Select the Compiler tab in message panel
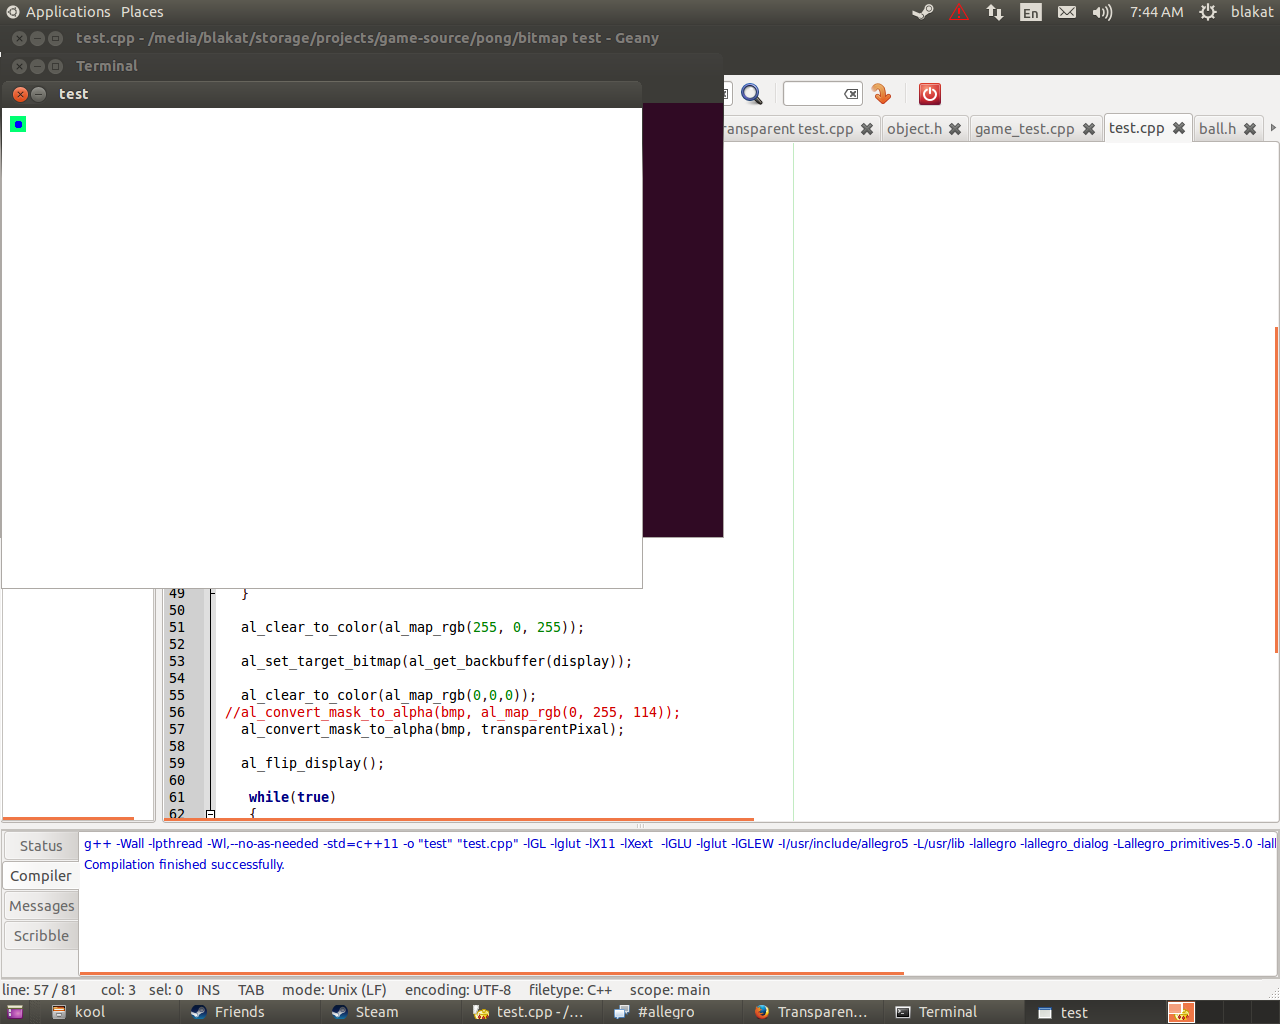 41,876
